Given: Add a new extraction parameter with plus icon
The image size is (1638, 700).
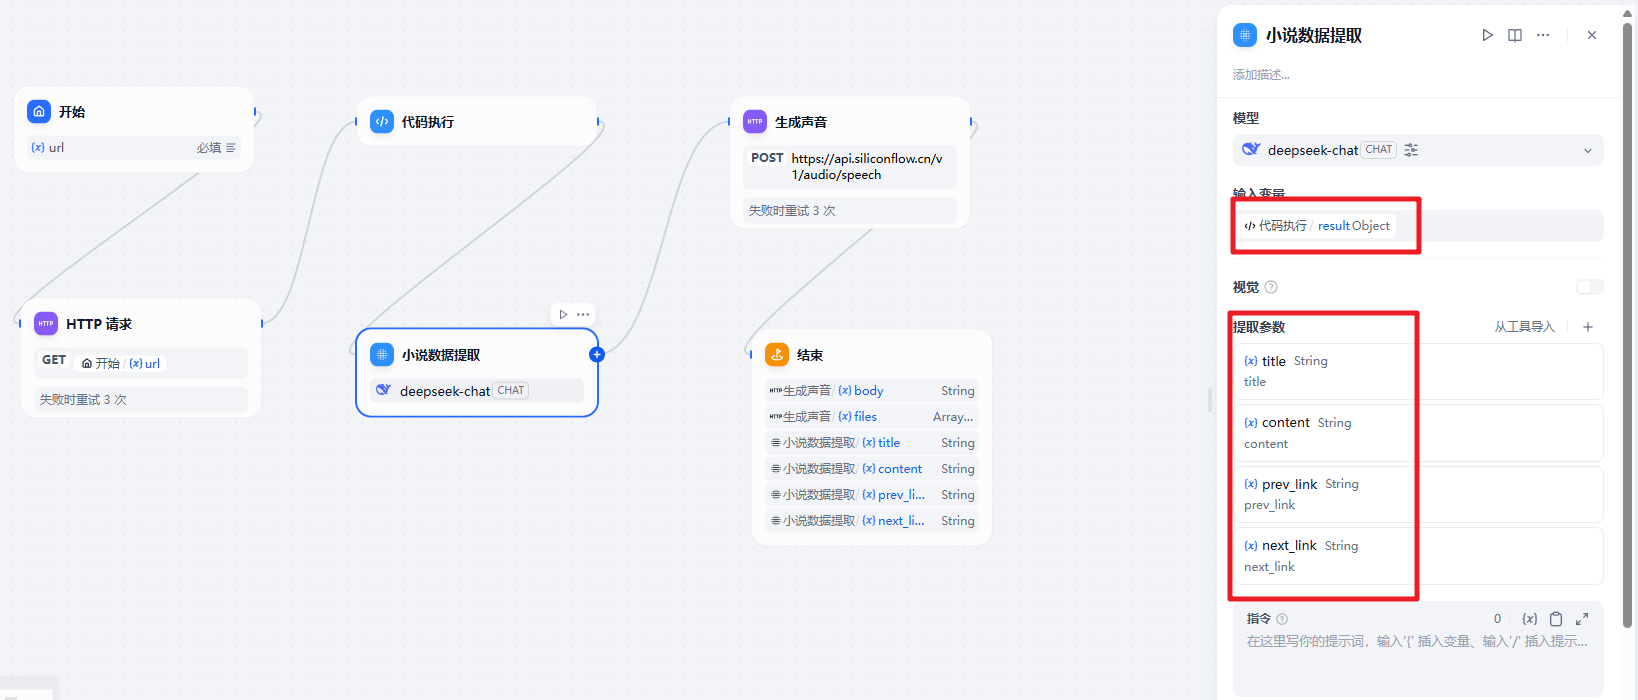Looking at the screenshot, I should 1588,327.
